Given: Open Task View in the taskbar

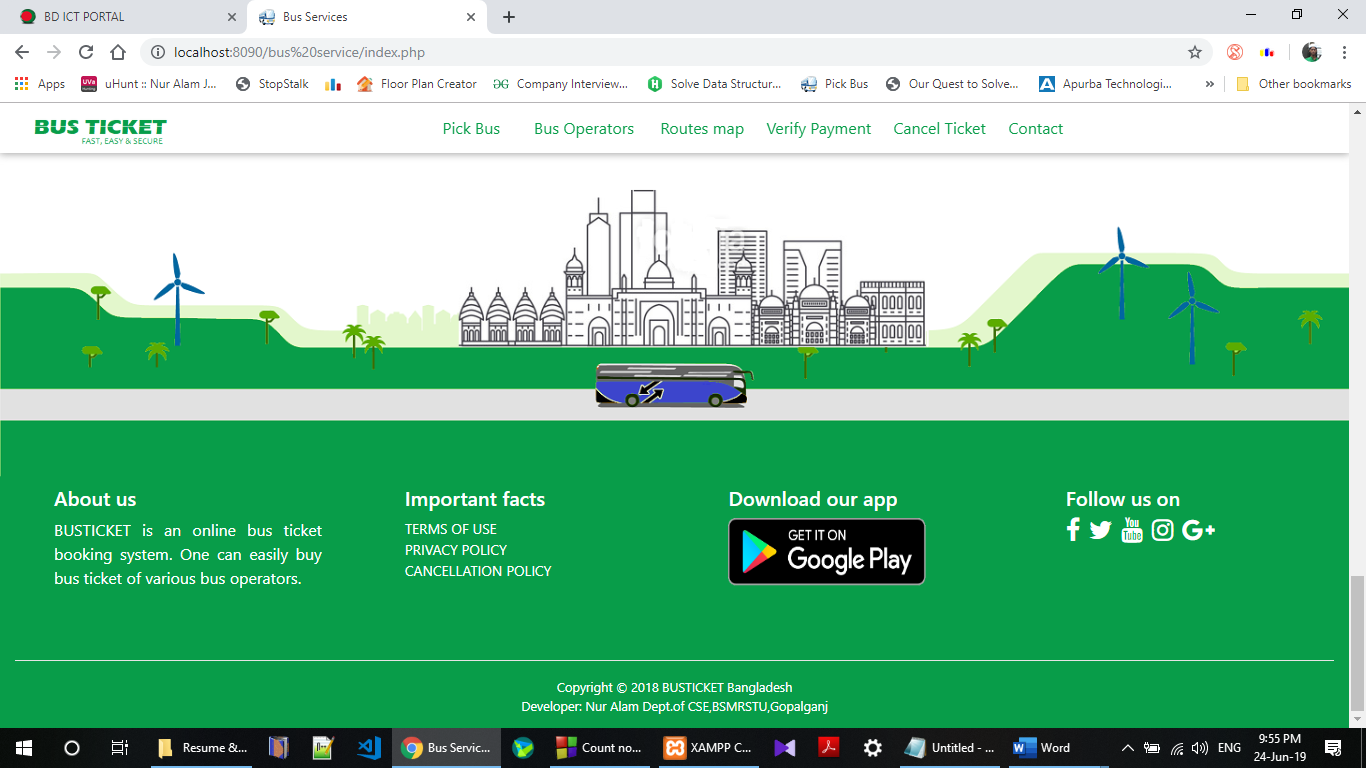Looking at the screenshot, I should [120, 747].
